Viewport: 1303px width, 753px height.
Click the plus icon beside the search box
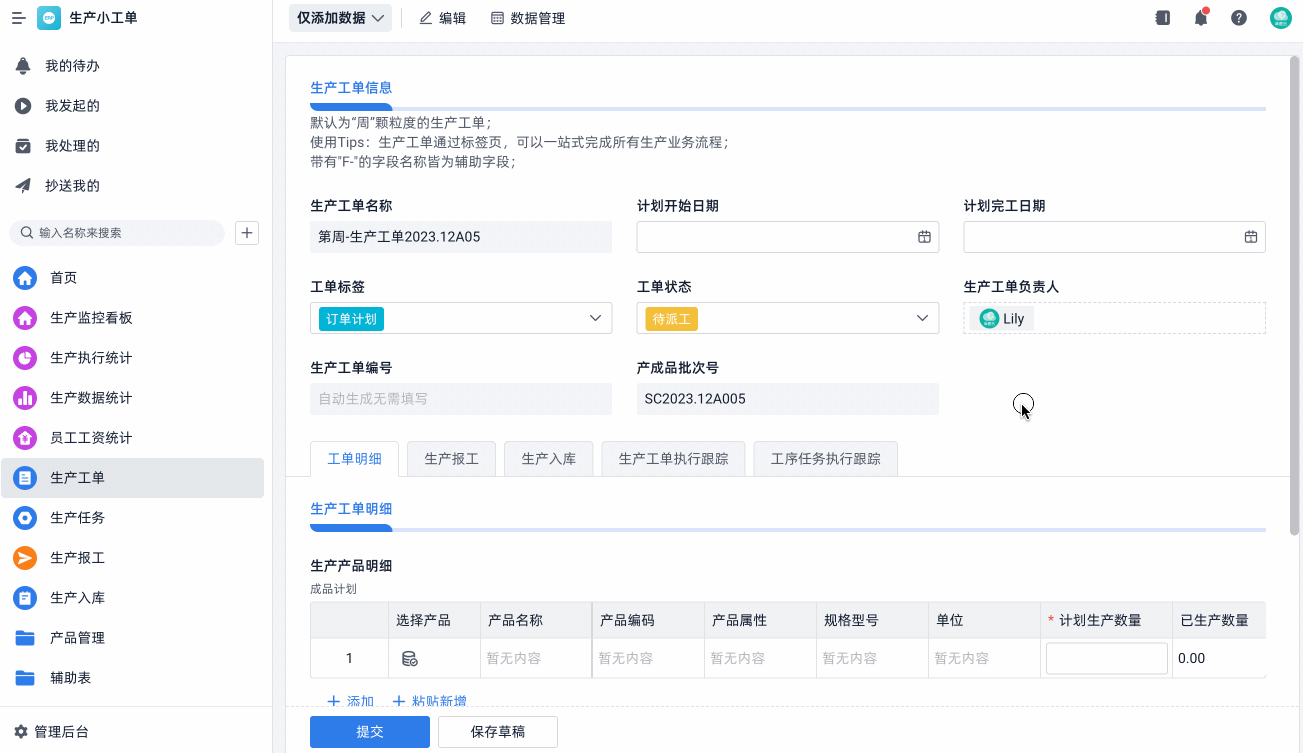[x=247, y=233]
